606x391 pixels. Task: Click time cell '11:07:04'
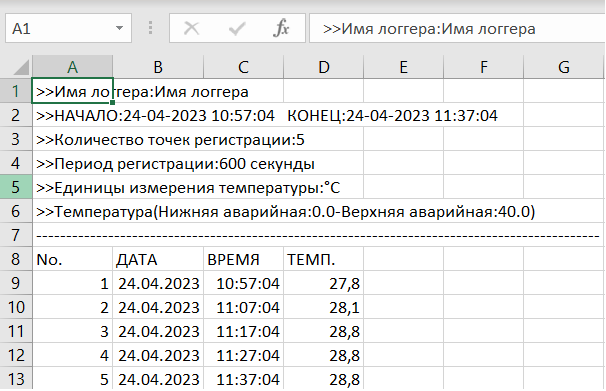coord(243,307)
